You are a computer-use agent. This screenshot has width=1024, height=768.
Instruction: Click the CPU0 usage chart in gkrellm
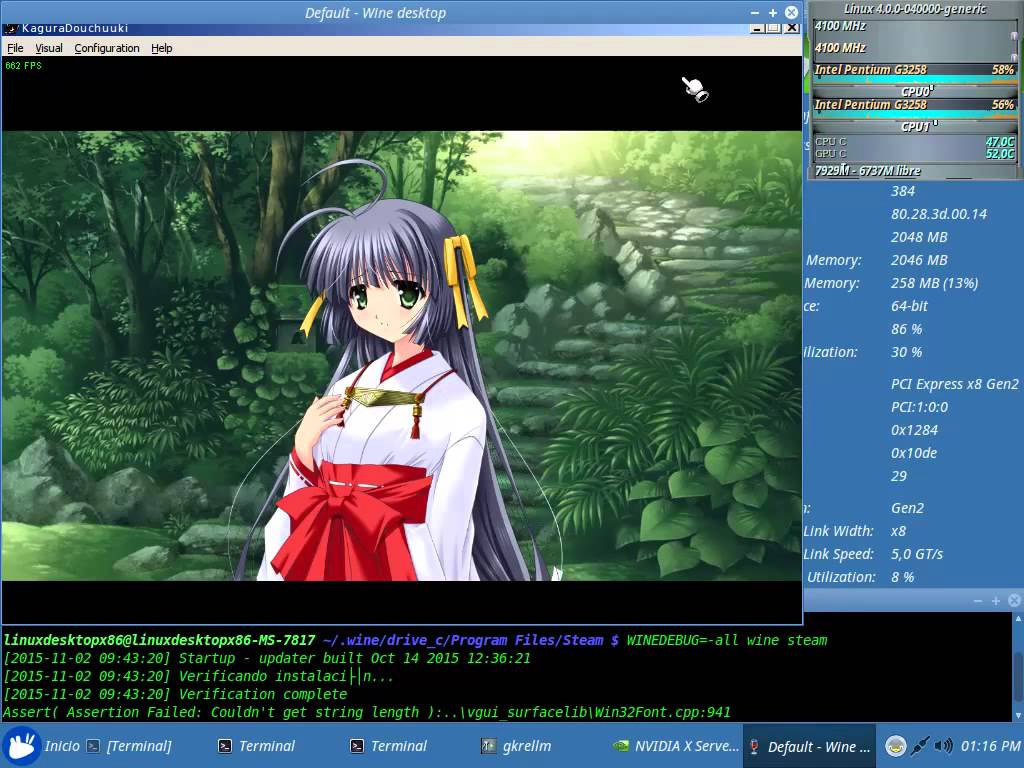tap(914, 82)
